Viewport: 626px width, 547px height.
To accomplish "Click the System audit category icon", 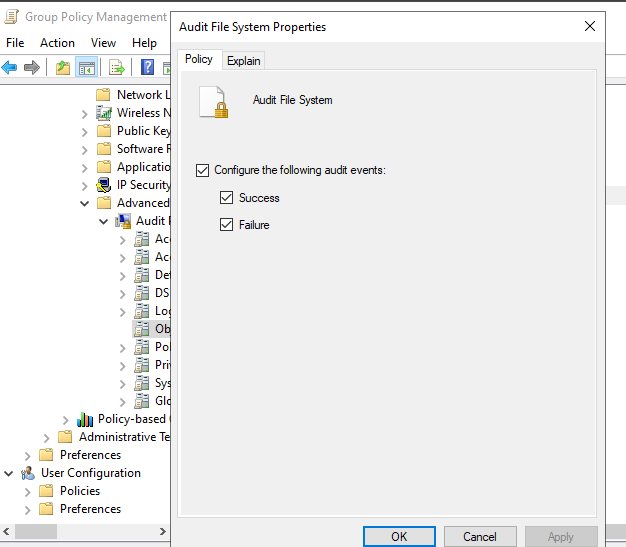I will point(142,383).
